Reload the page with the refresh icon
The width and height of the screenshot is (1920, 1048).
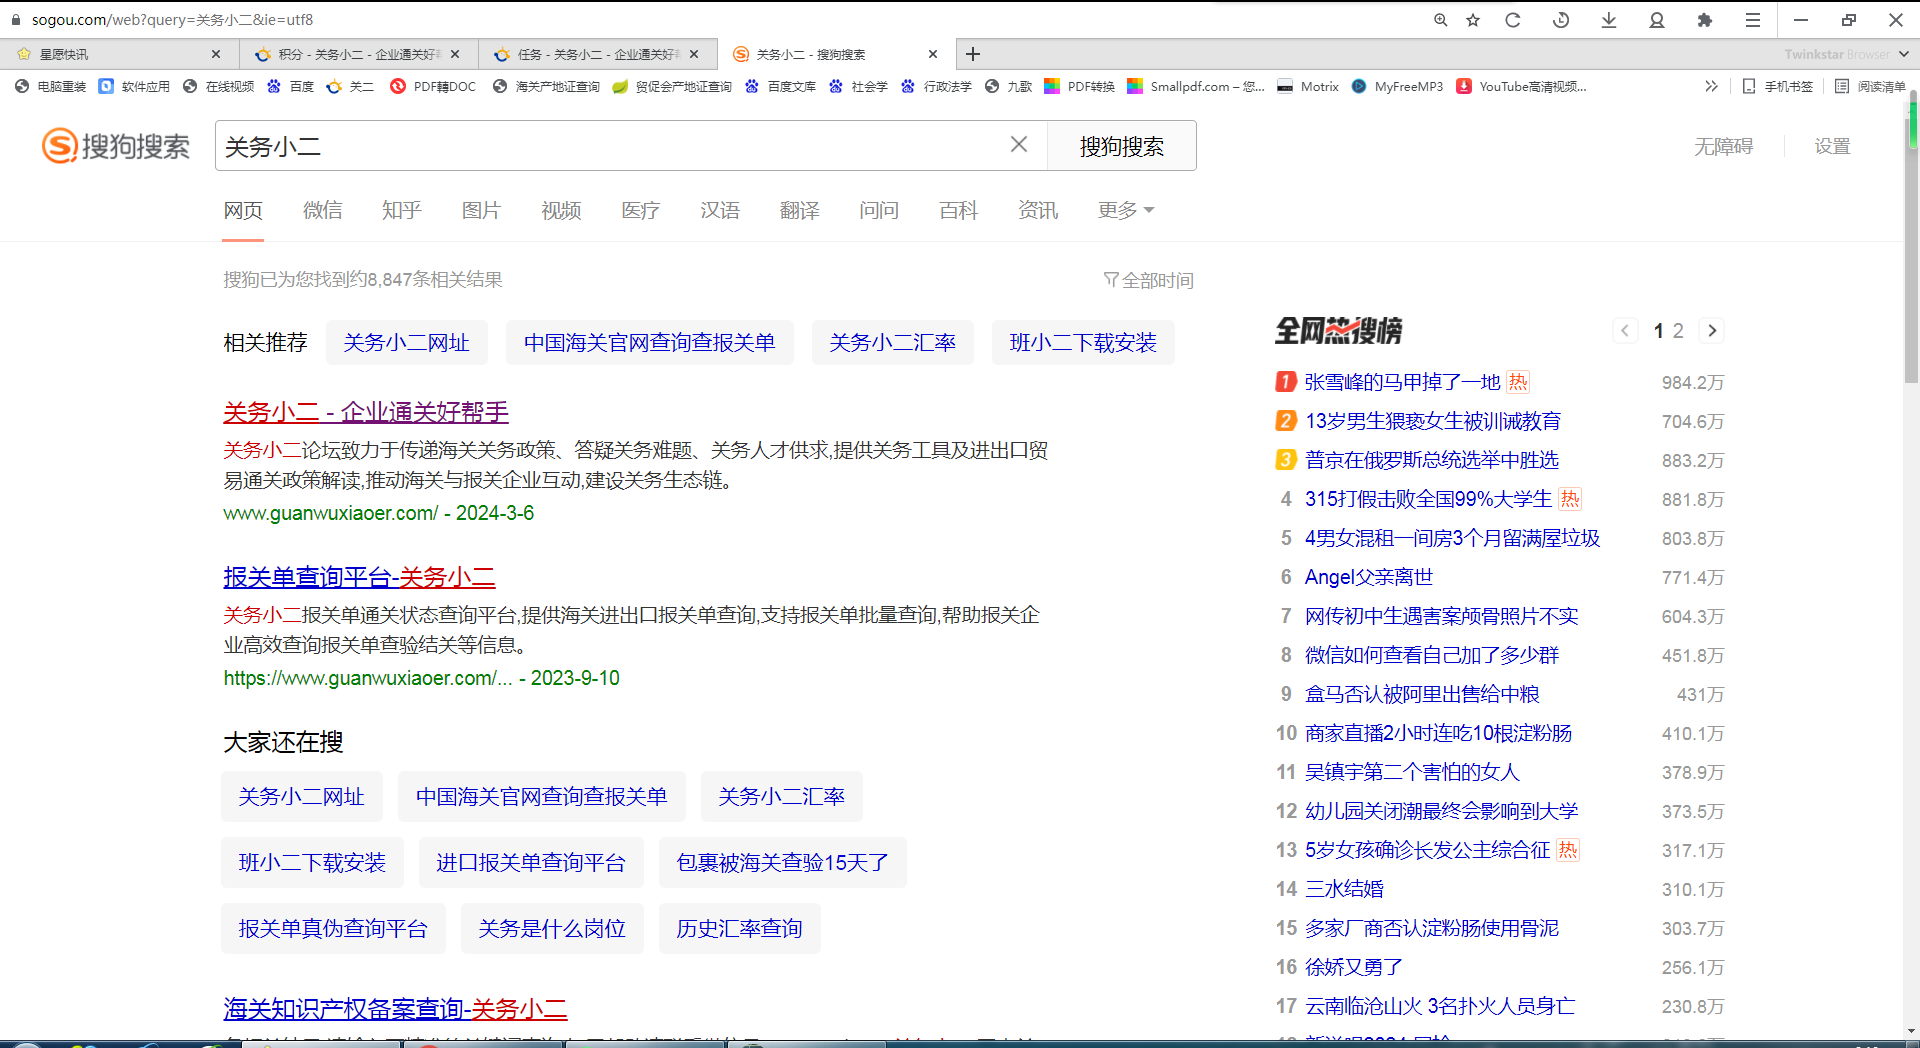click(x=1513, y=20)
